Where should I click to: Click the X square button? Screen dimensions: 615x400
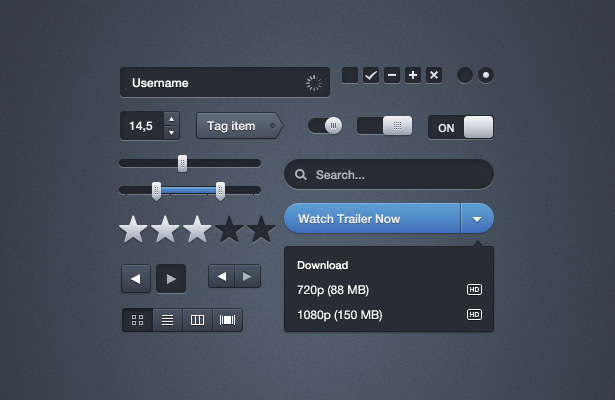[x=434, y=75]
